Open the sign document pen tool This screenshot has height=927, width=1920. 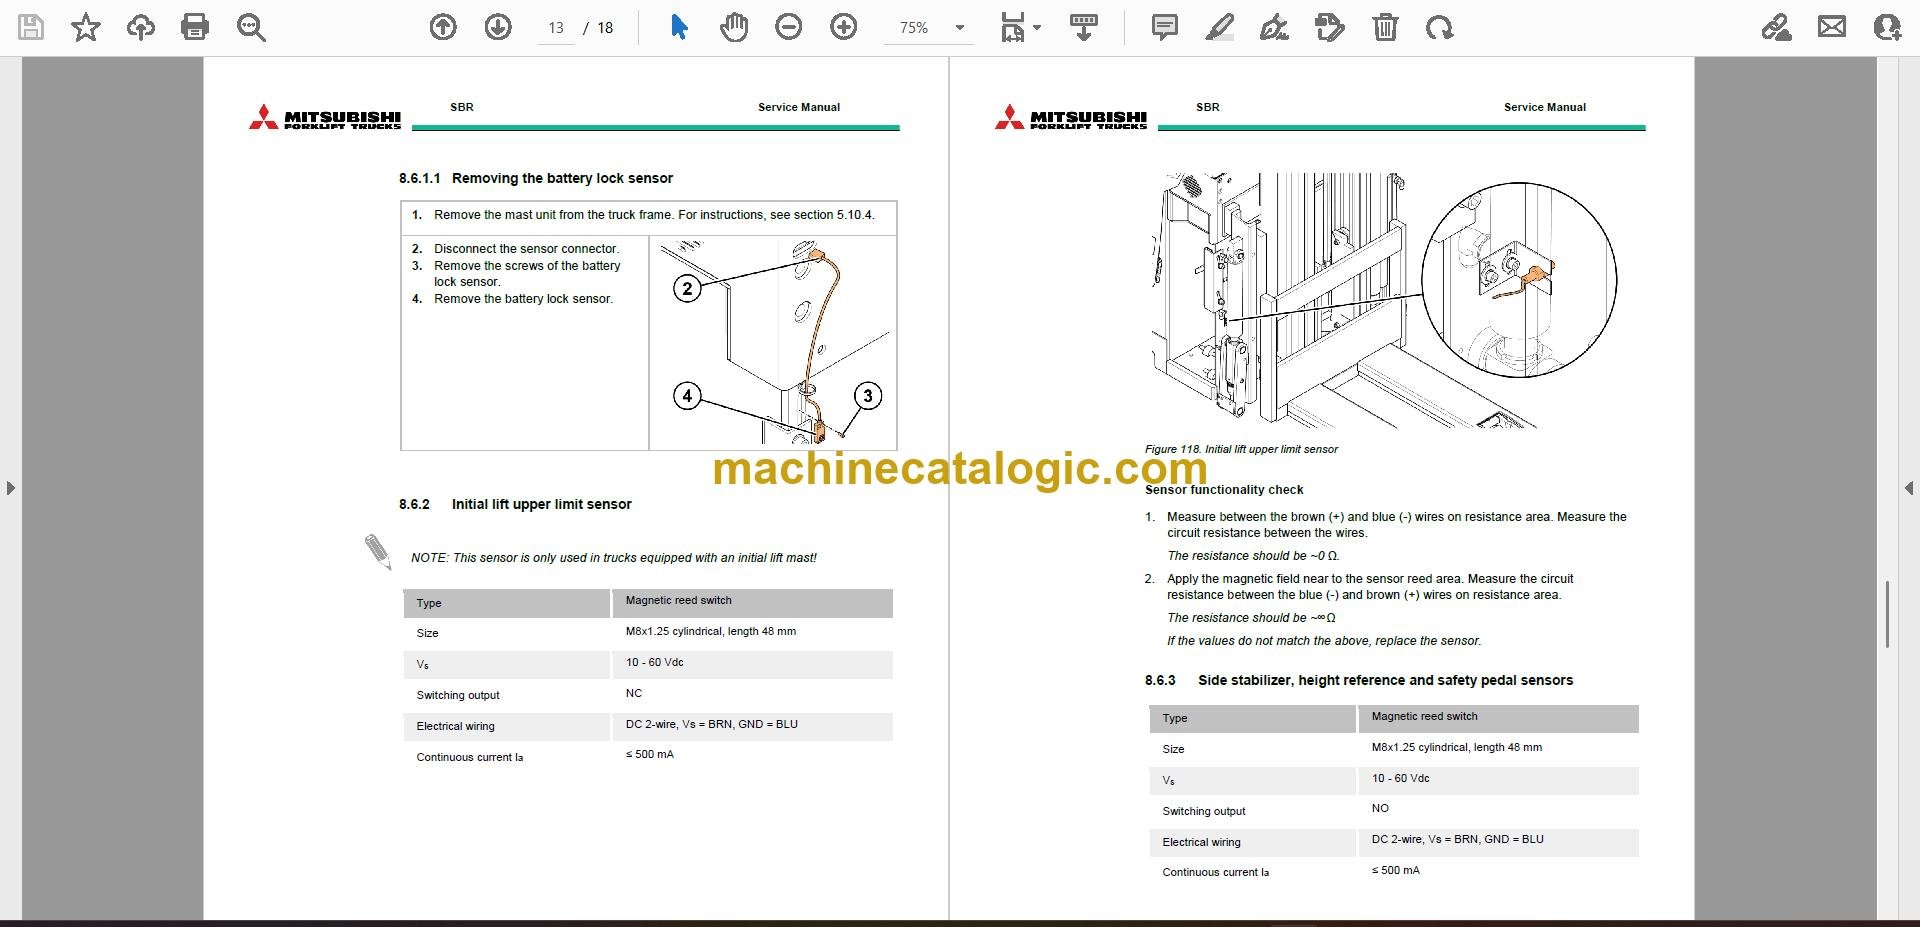(x=1274, y=27)
